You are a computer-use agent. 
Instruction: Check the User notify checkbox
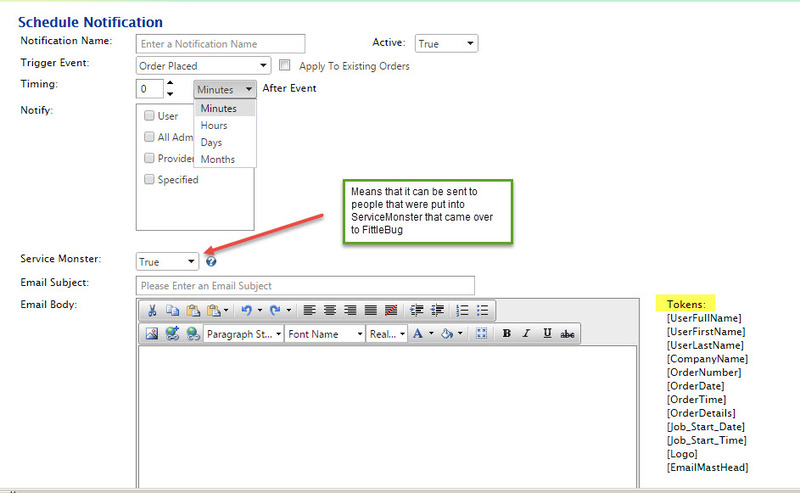tap(149, 116)
